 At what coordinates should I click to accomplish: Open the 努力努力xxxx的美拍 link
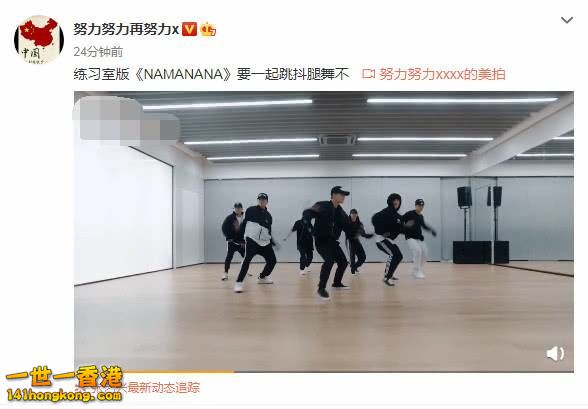(x=442, y=74)
